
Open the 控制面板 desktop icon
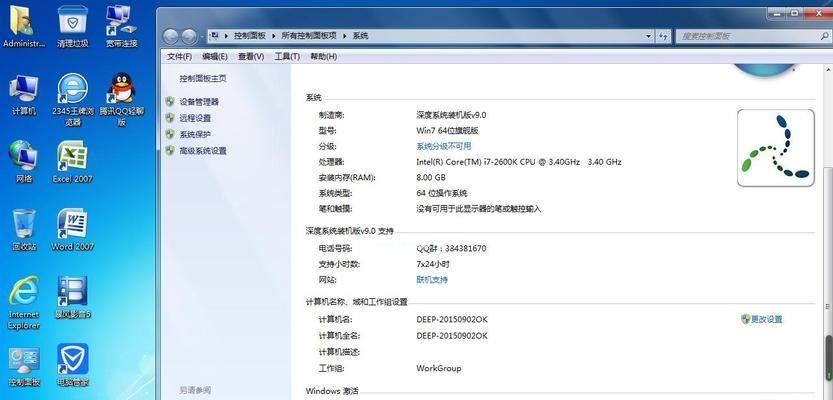coord(23,365)
